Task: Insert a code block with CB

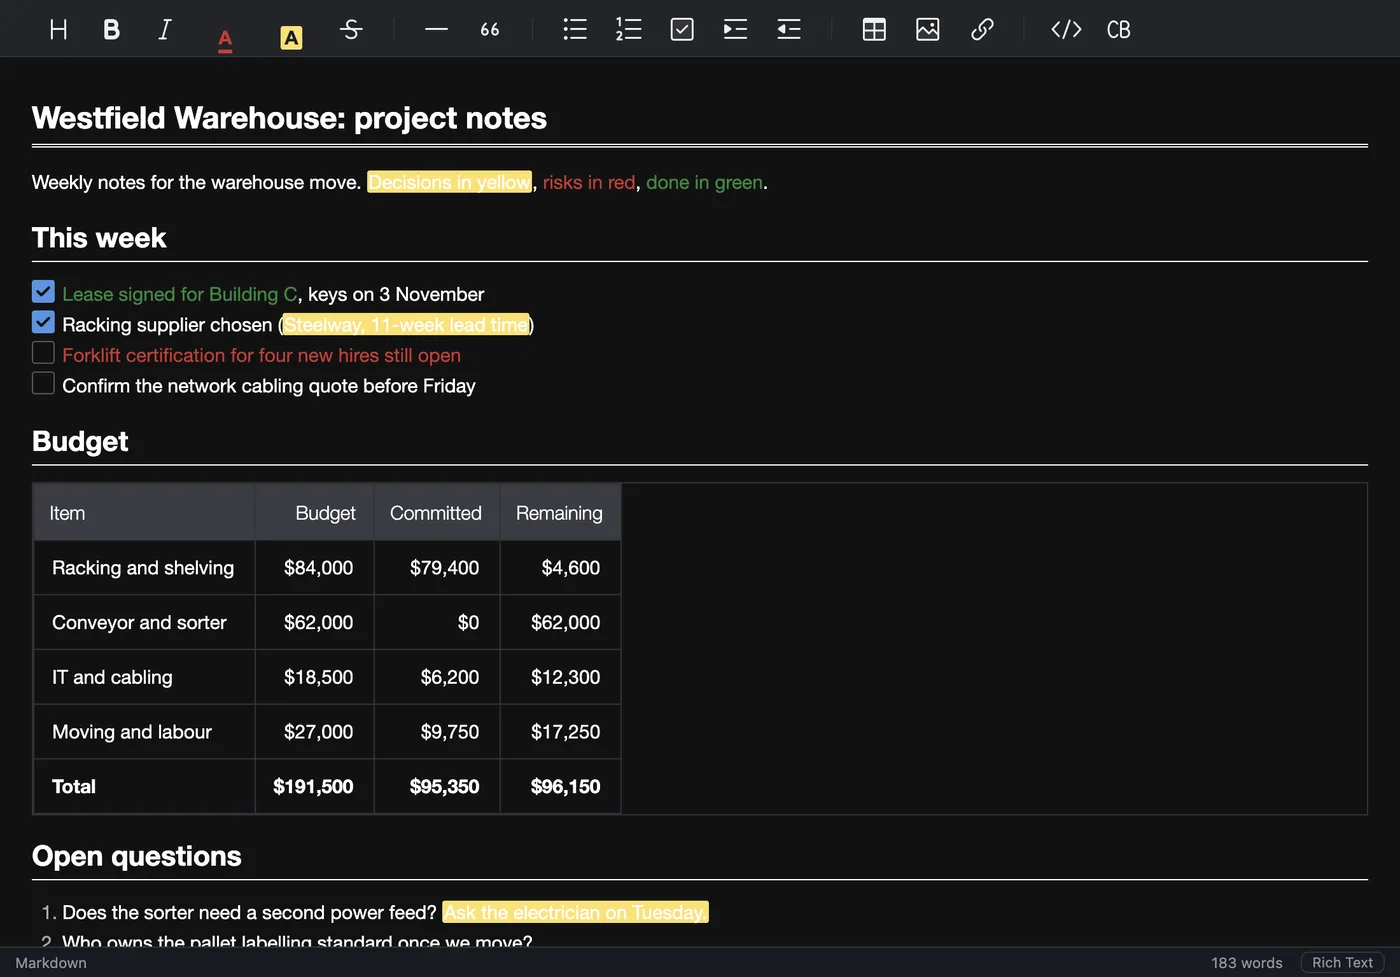Action: tap(1119, 29)
